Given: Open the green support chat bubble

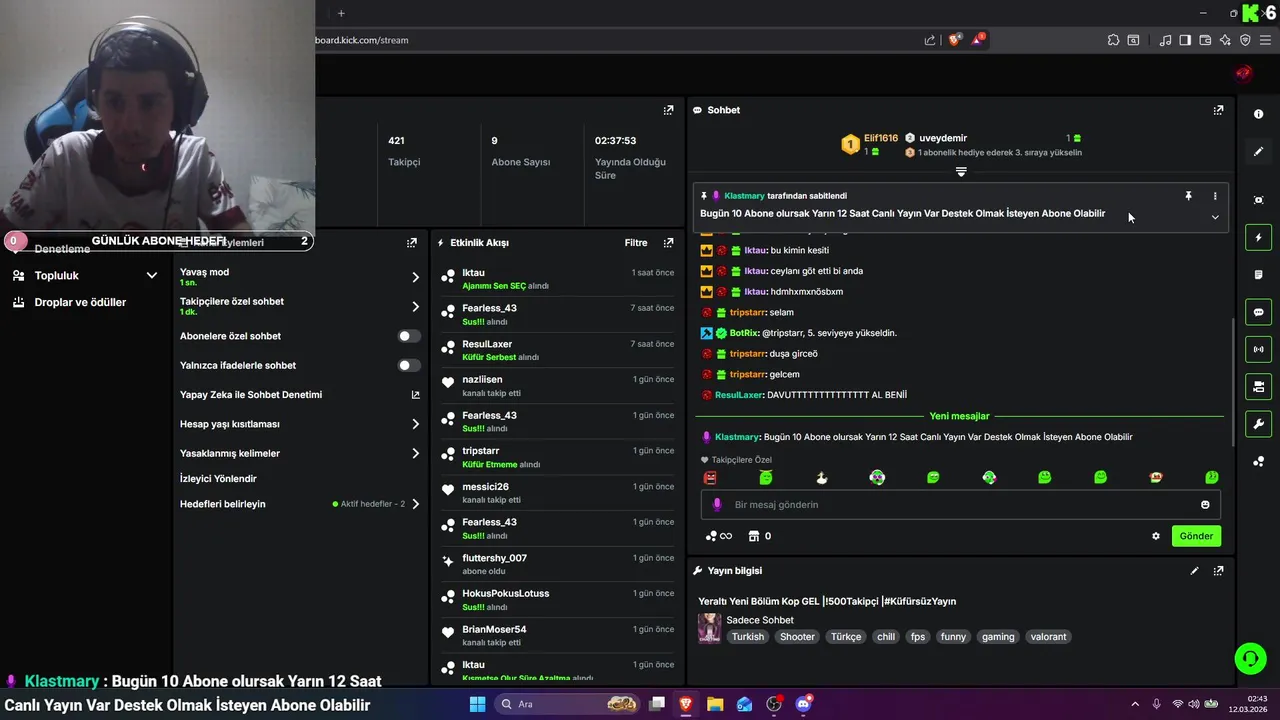Looking at the screenshot, I should (x=1250, y=658).
